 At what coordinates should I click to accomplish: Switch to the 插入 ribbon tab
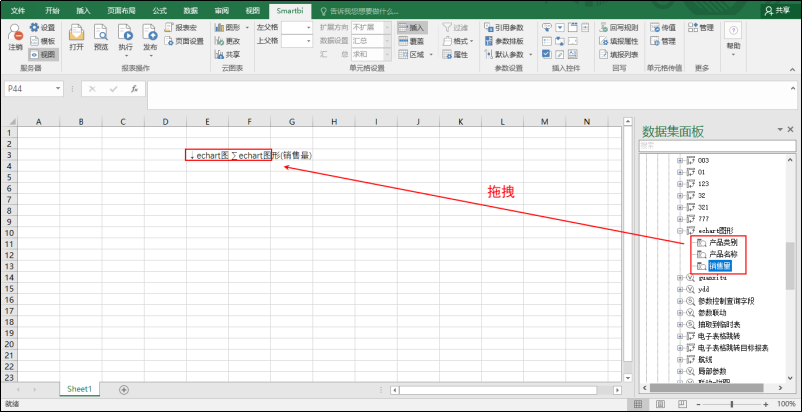click(83, 10)
